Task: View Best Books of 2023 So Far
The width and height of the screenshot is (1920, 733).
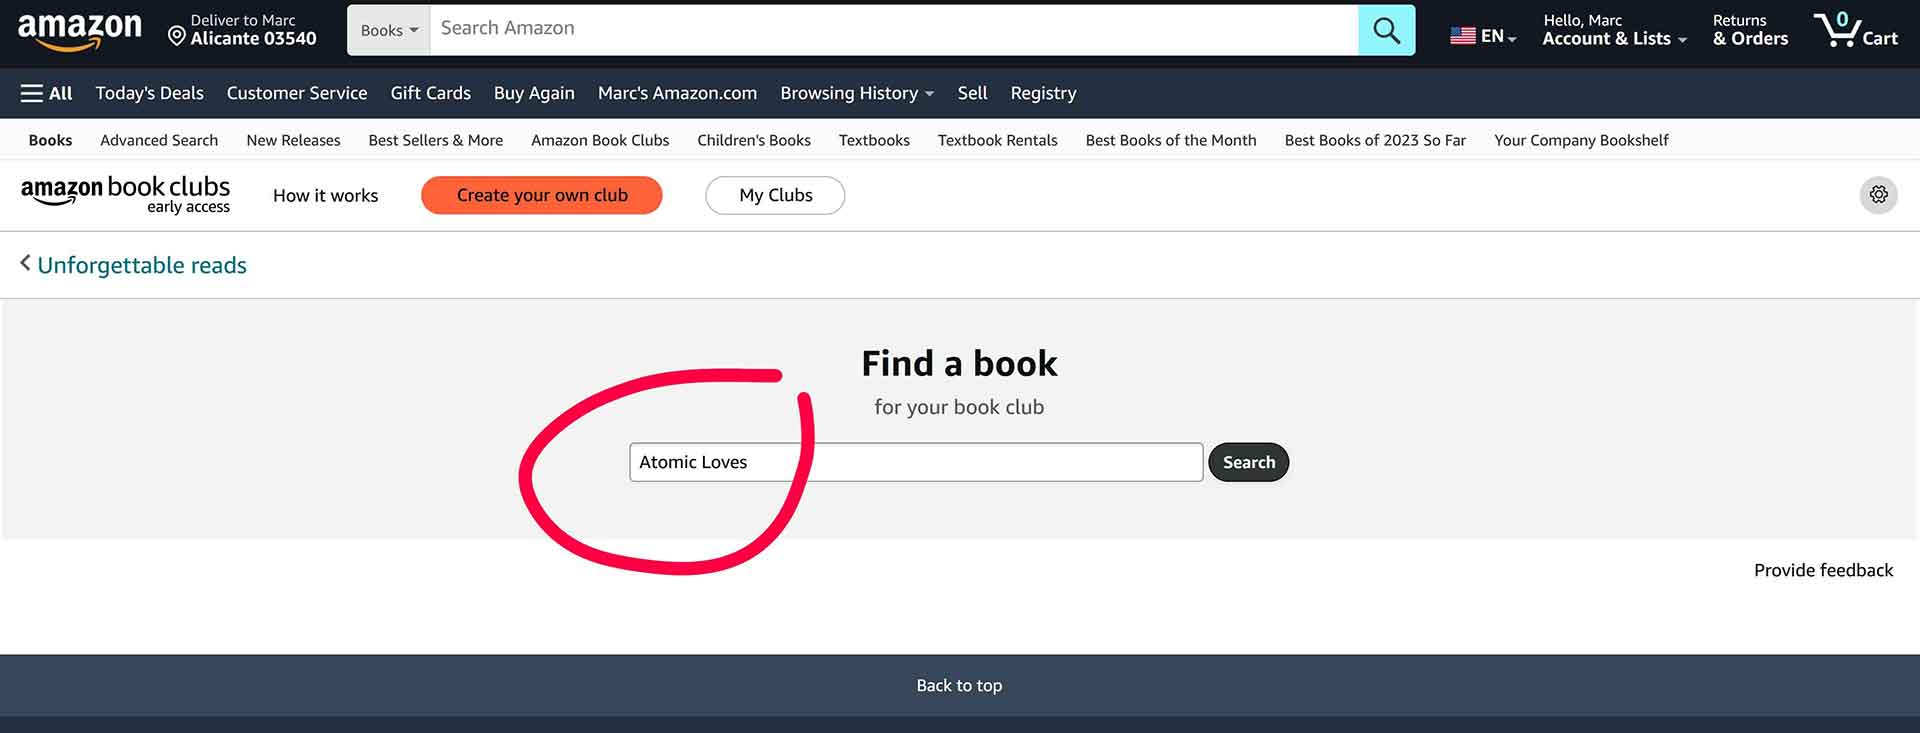Action: (1375, 140)
